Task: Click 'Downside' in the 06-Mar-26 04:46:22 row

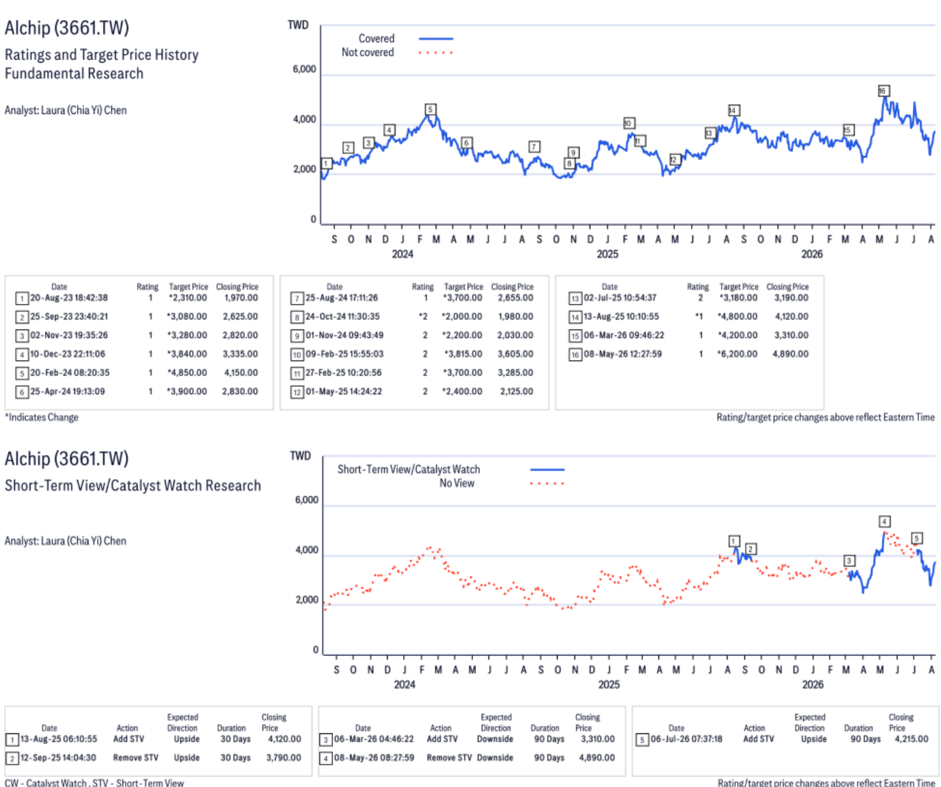Action: [495, 739]
